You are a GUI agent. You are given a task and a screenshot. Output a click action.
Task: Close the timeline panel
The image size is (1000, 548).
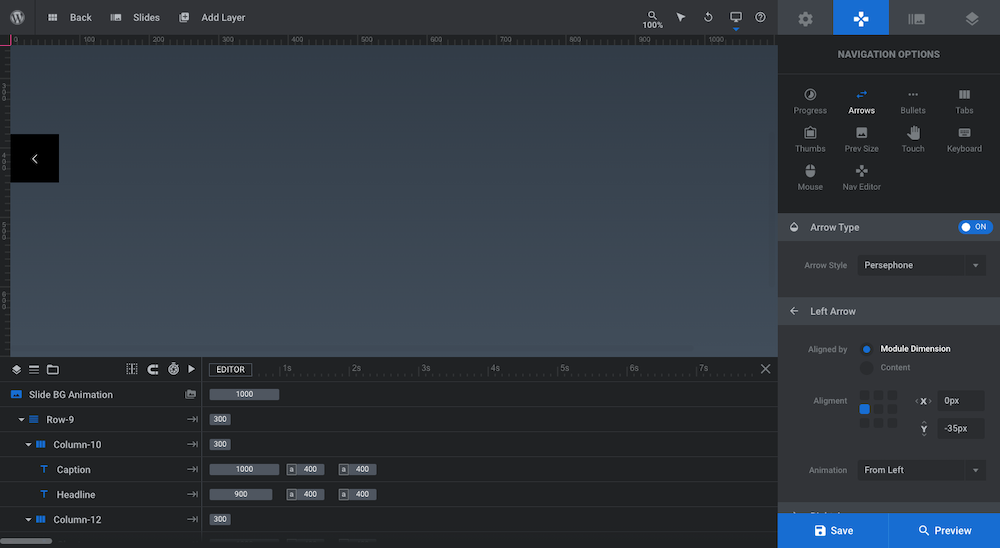765,369
